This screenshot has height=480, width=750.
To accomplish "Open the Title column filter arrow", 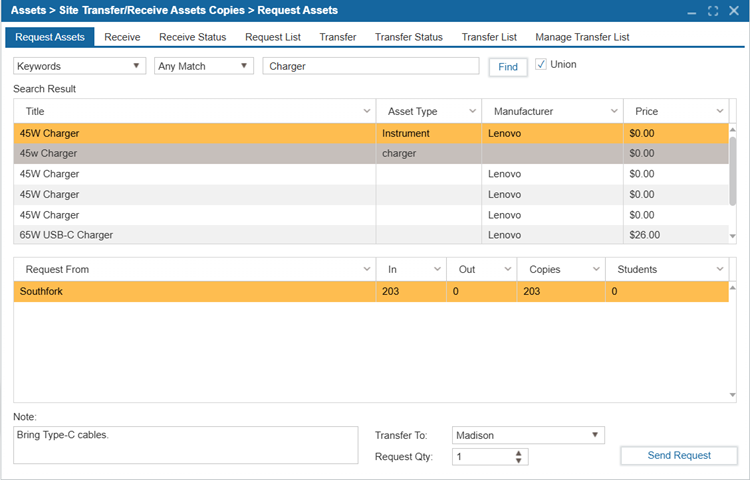I will pos(366,111).
